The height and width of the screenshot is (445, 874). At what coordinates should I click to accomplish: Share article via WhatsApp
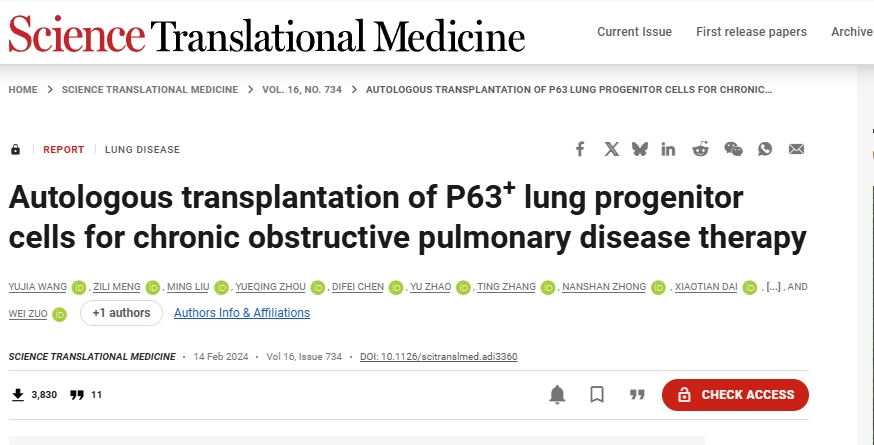pyautogui.click(x=765, y=149)
